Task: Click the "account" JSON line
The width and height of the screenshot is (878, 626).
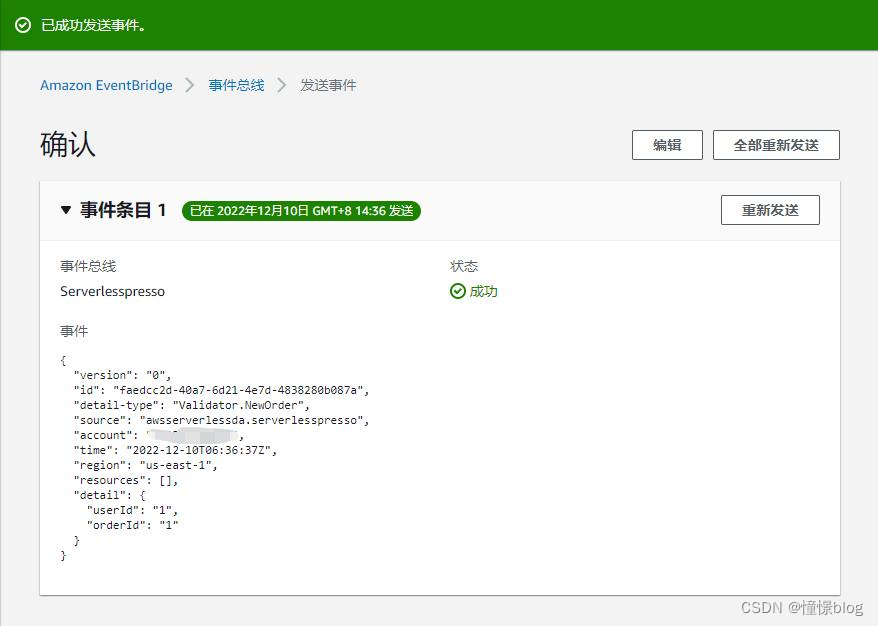Action: (x=158, y=435)
